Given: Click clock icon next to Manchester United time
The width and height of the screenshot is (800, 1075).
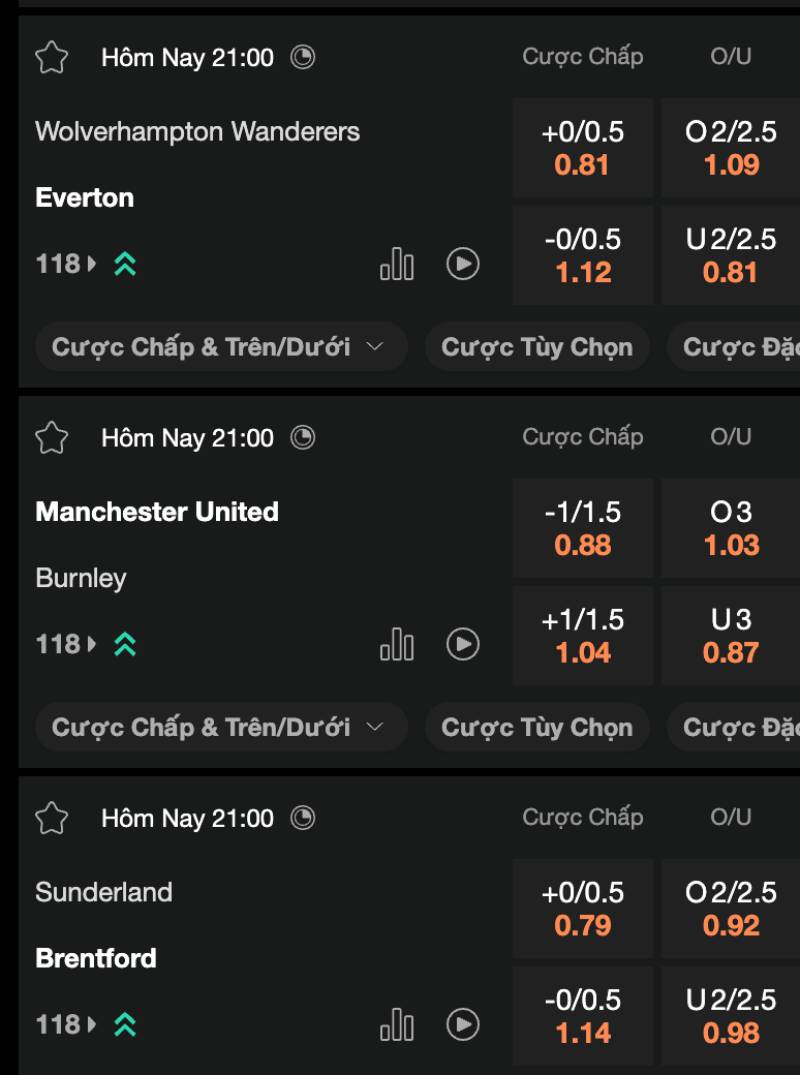Looking at the screenshot, I should (x=303, y=438).
